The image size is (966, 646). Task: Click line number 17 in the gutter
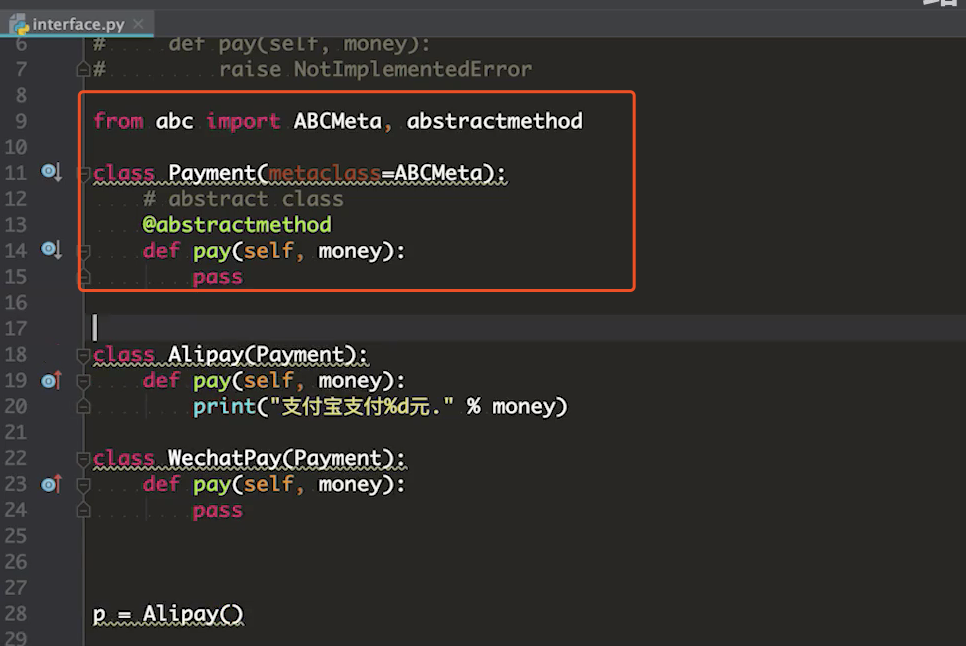coord(16,328)
